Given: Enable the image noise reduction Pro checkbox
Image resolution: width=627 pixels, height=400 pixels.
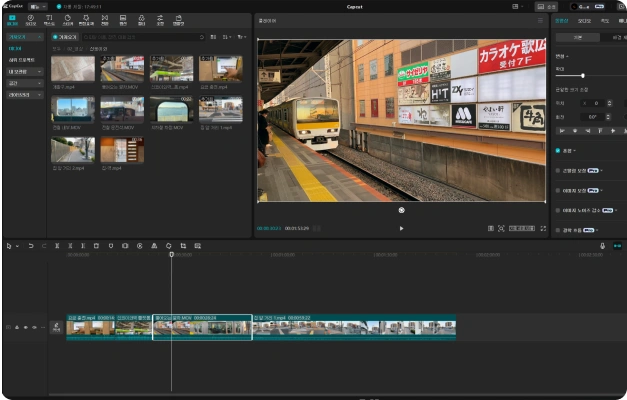Looking at the screenshot, I should click(x=557, y=210).
